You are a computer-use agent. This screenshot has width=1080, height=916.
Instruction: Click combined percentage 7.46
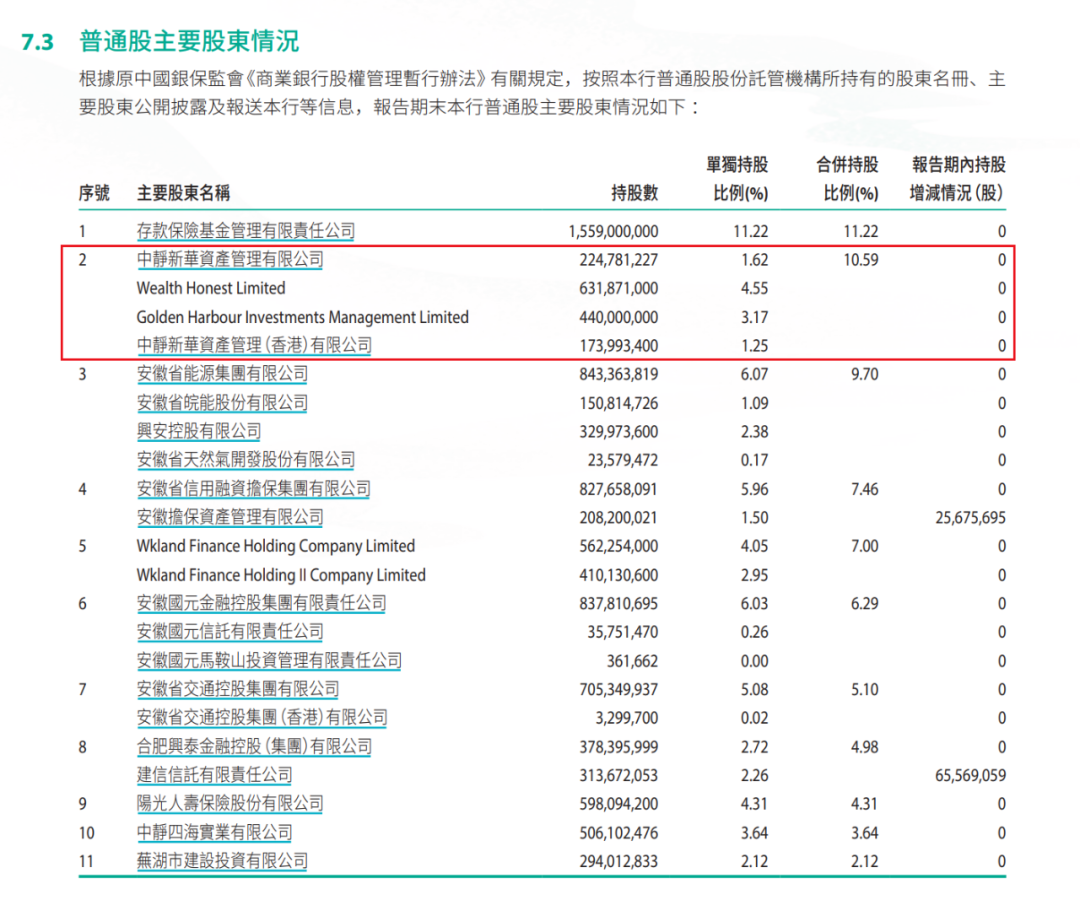point(864,489)
